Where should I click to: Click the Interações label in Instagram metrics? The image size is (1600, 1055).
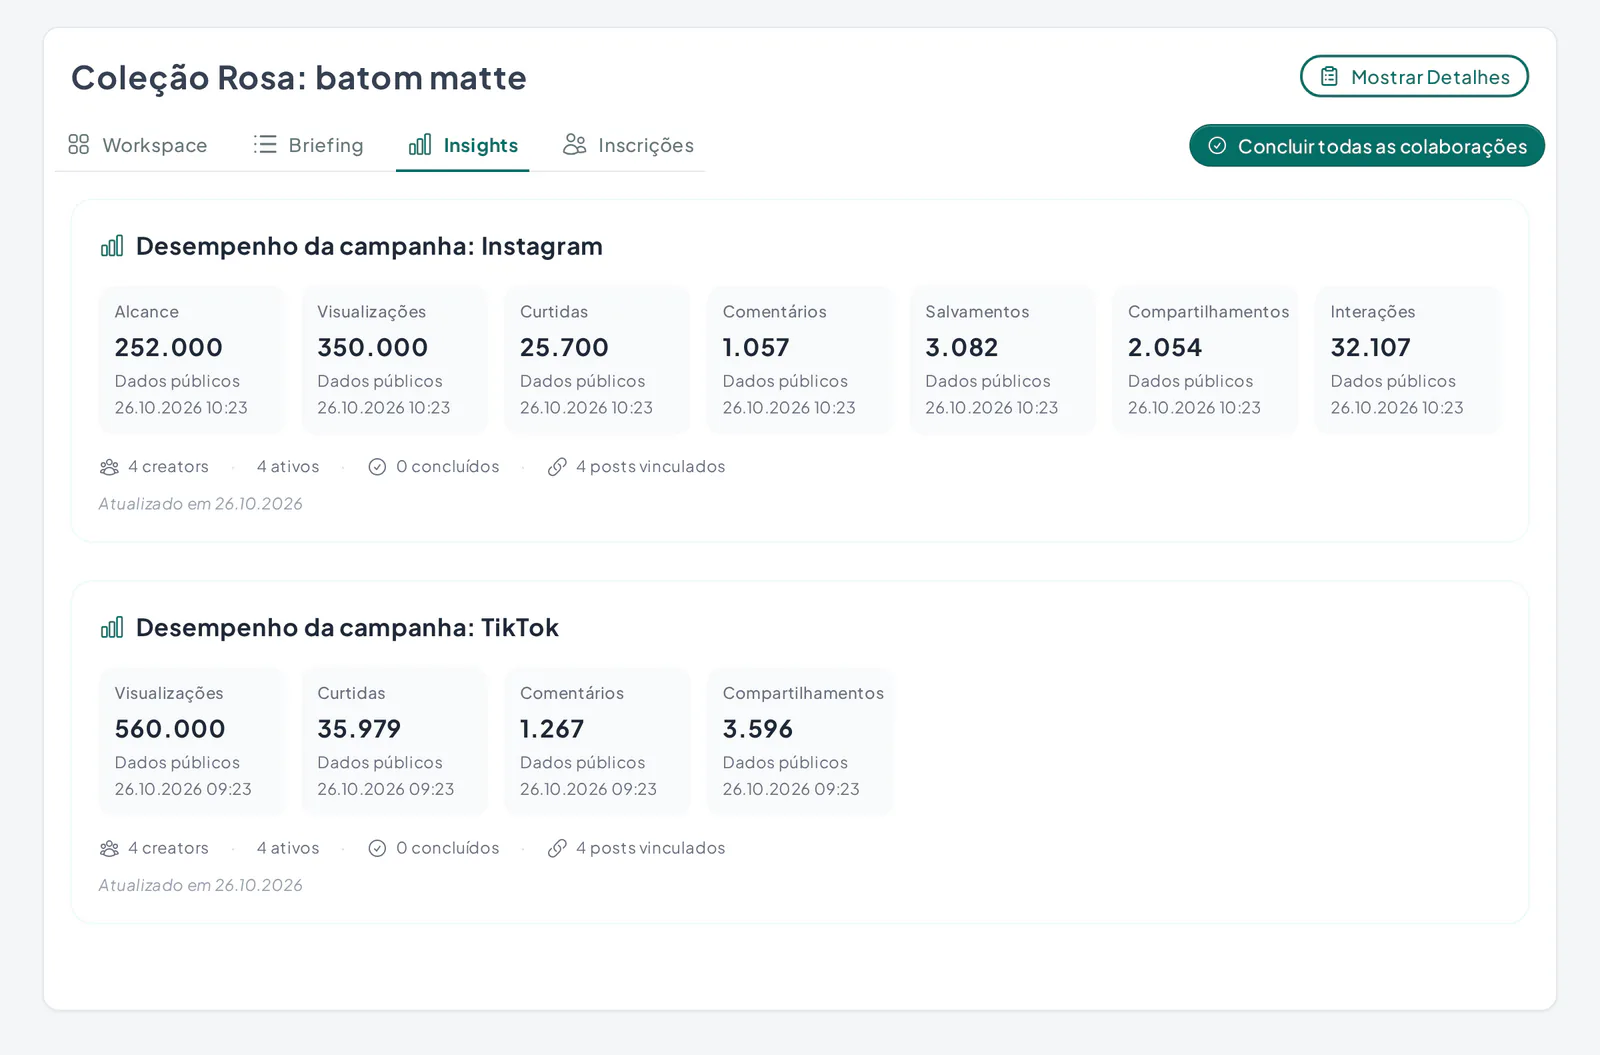coord(1373,312)
